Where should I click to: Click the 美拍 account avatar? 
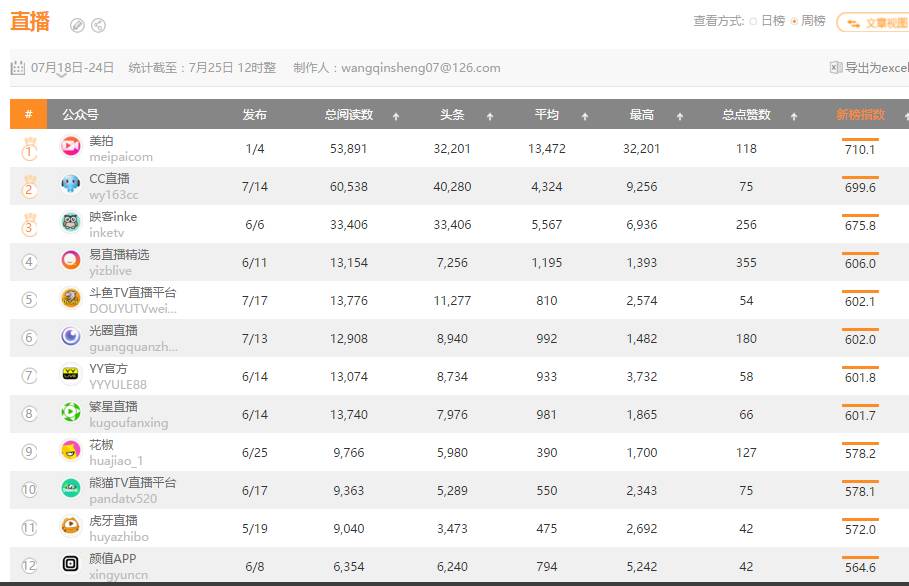(71, 145)
